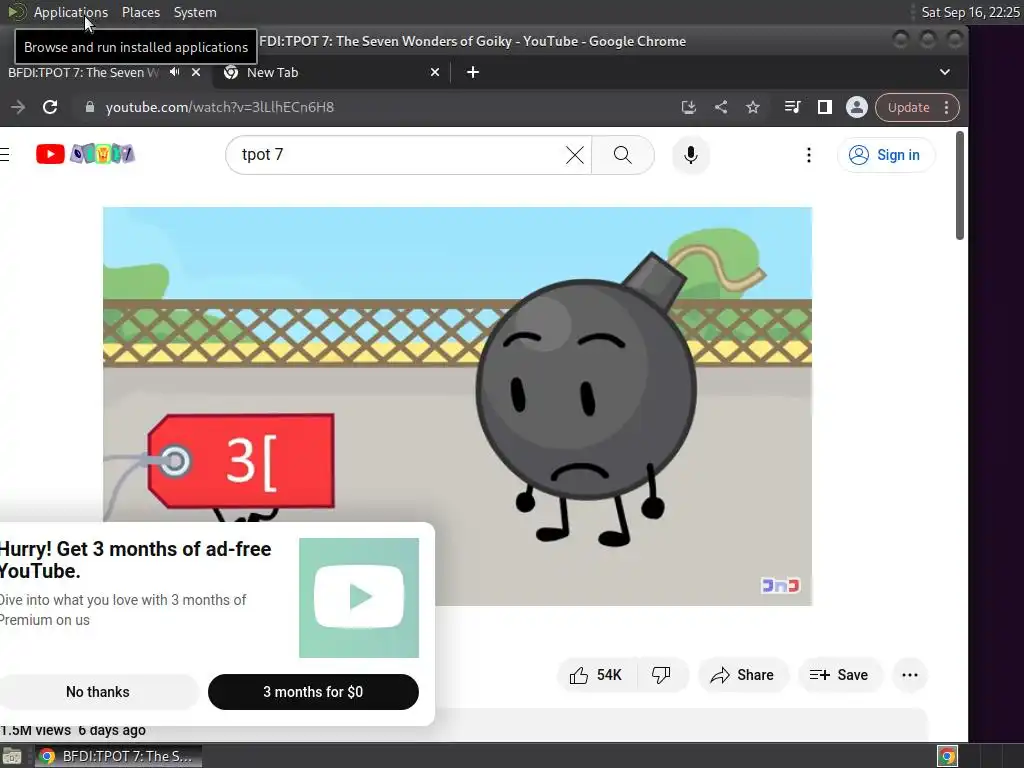Viewport: 1024px width, 768px height.
Task: Toggle Chrome side panel icon
Action: [x=825, y=107]
